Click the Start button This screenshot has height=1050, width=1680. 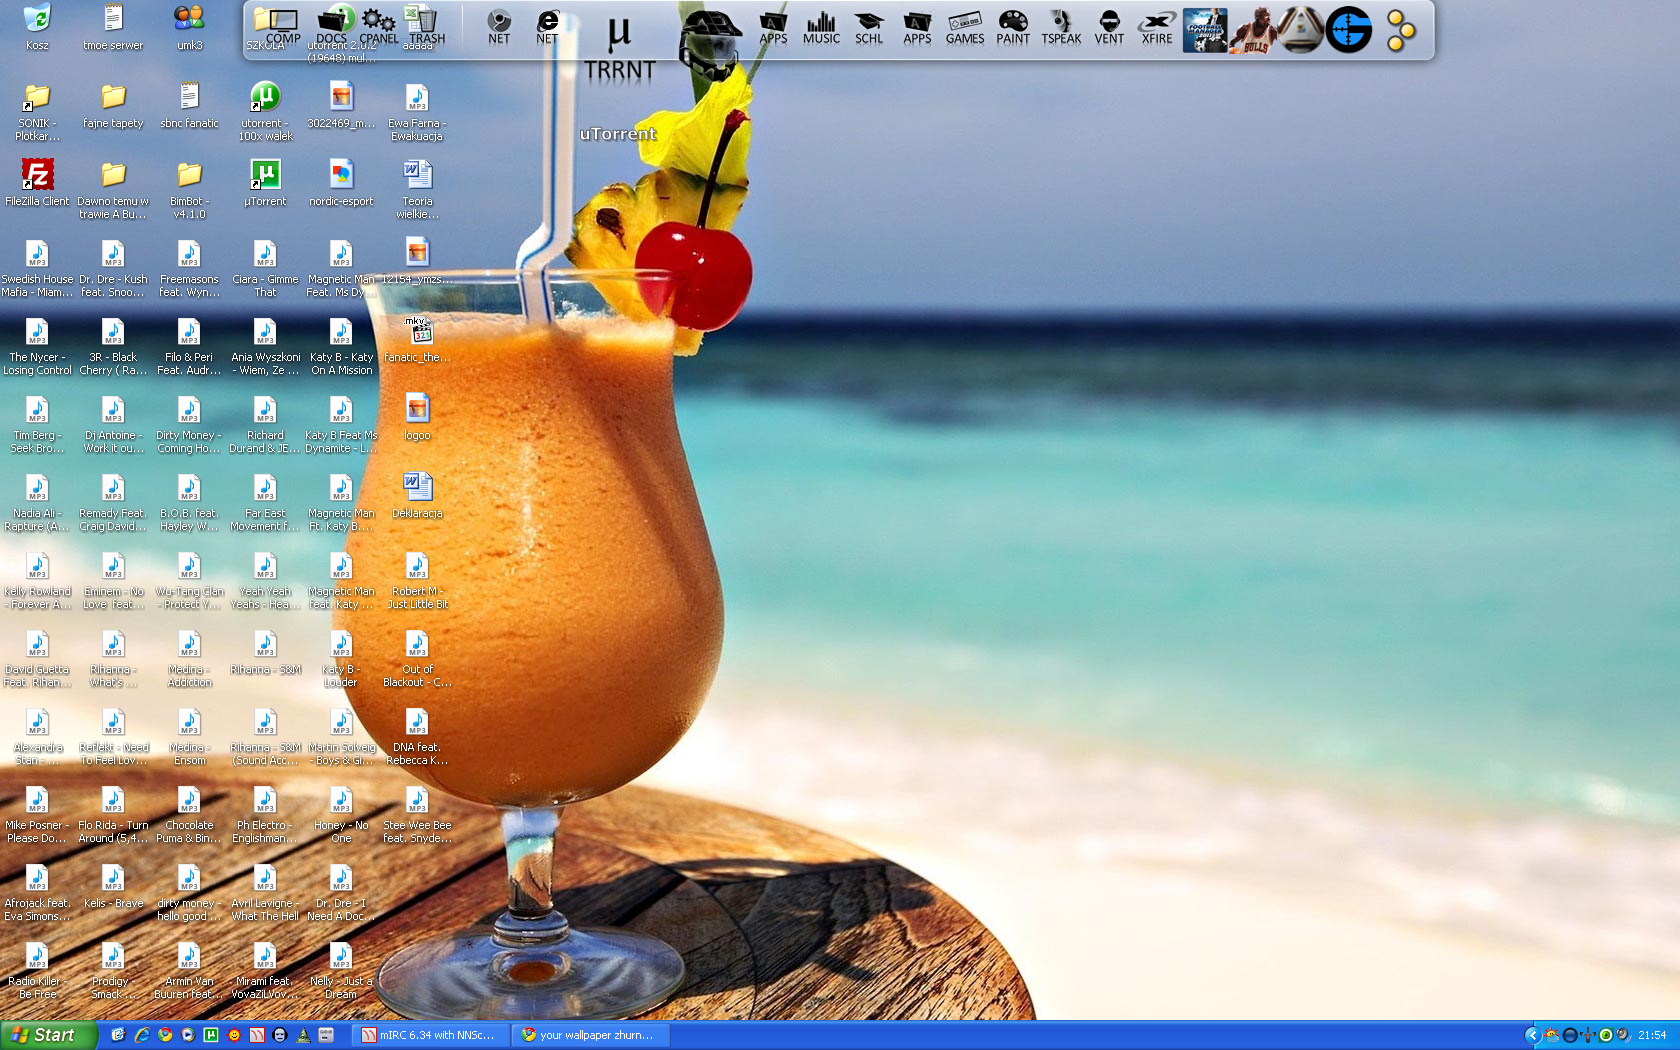click(x=48, y=1035)
